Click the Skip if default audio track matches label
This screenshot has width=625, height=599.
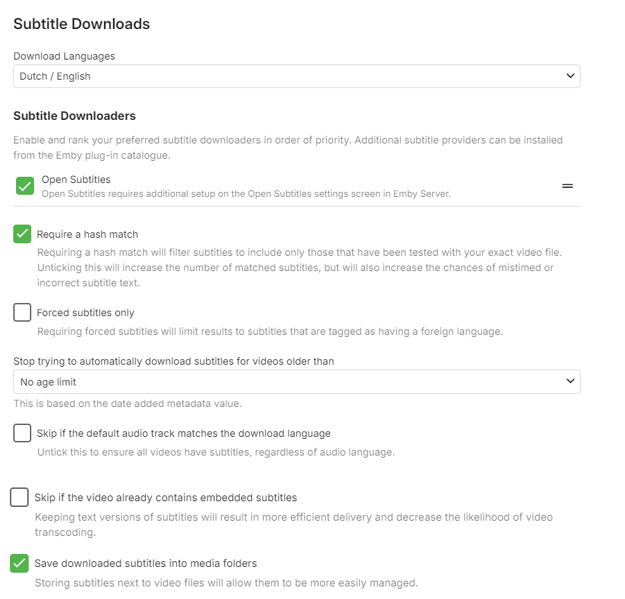point(183,433)
